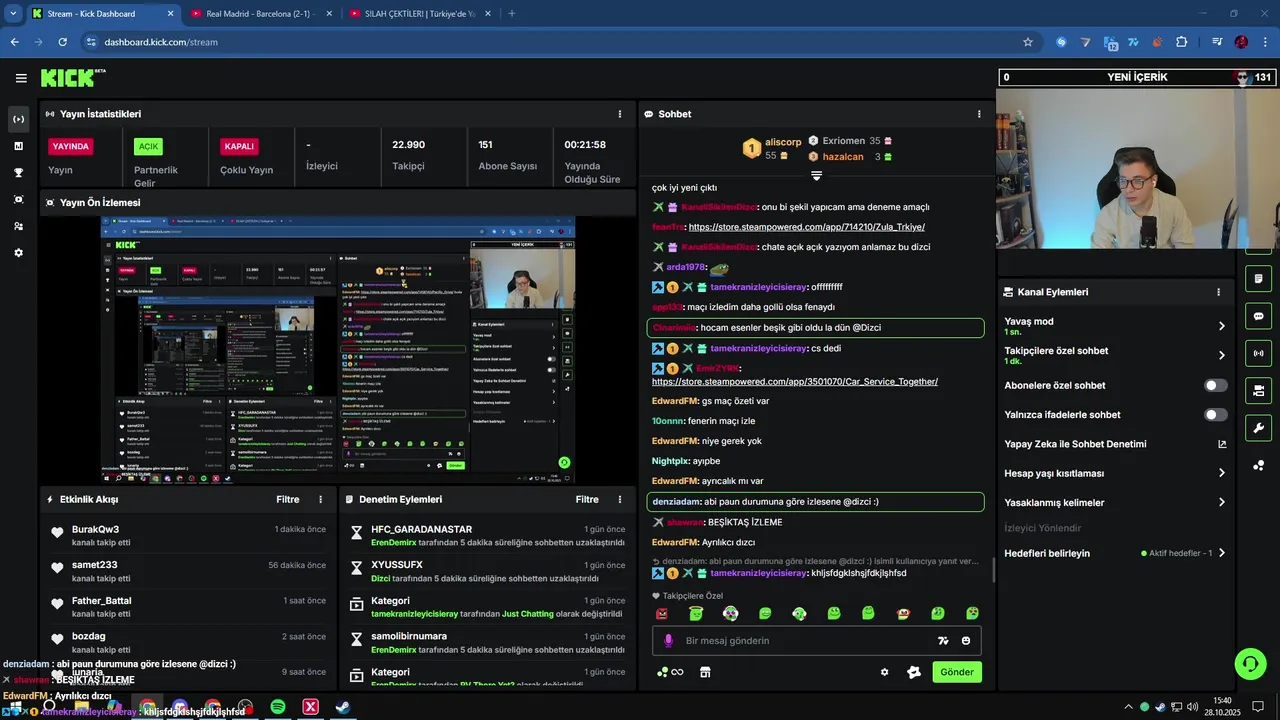Open Spotify from the taskbar
1280x720 pixels.
point(278,707)
